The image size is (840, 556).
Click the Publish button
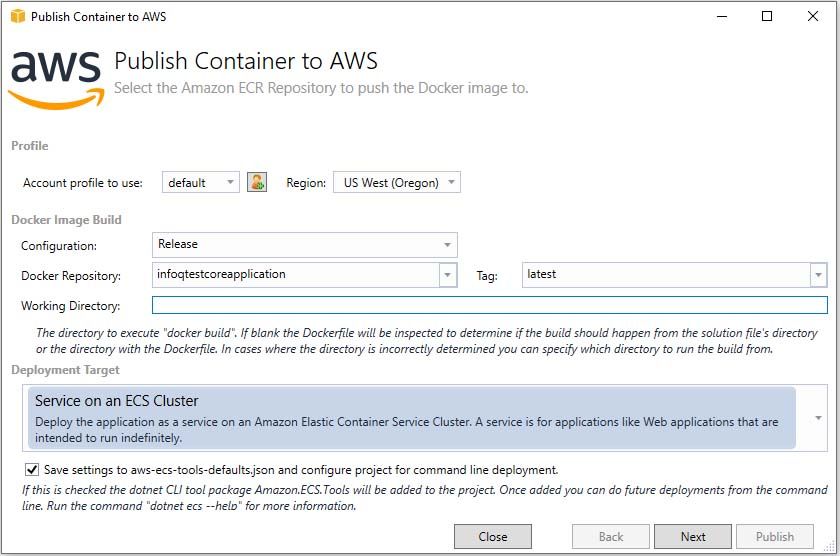[x=775, y=536]
